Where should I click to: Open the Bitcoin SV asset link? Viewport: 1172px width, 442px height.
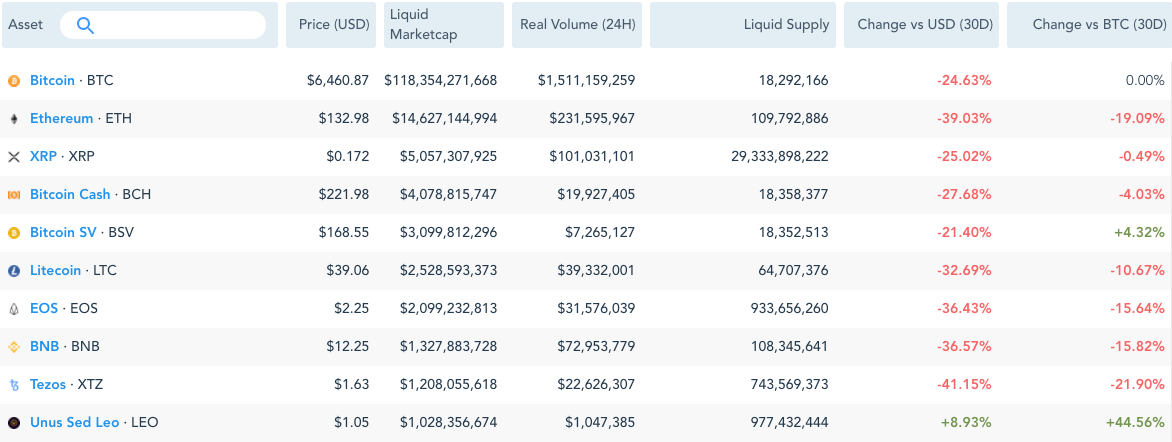pyautogui.click(x=63, y=233)
